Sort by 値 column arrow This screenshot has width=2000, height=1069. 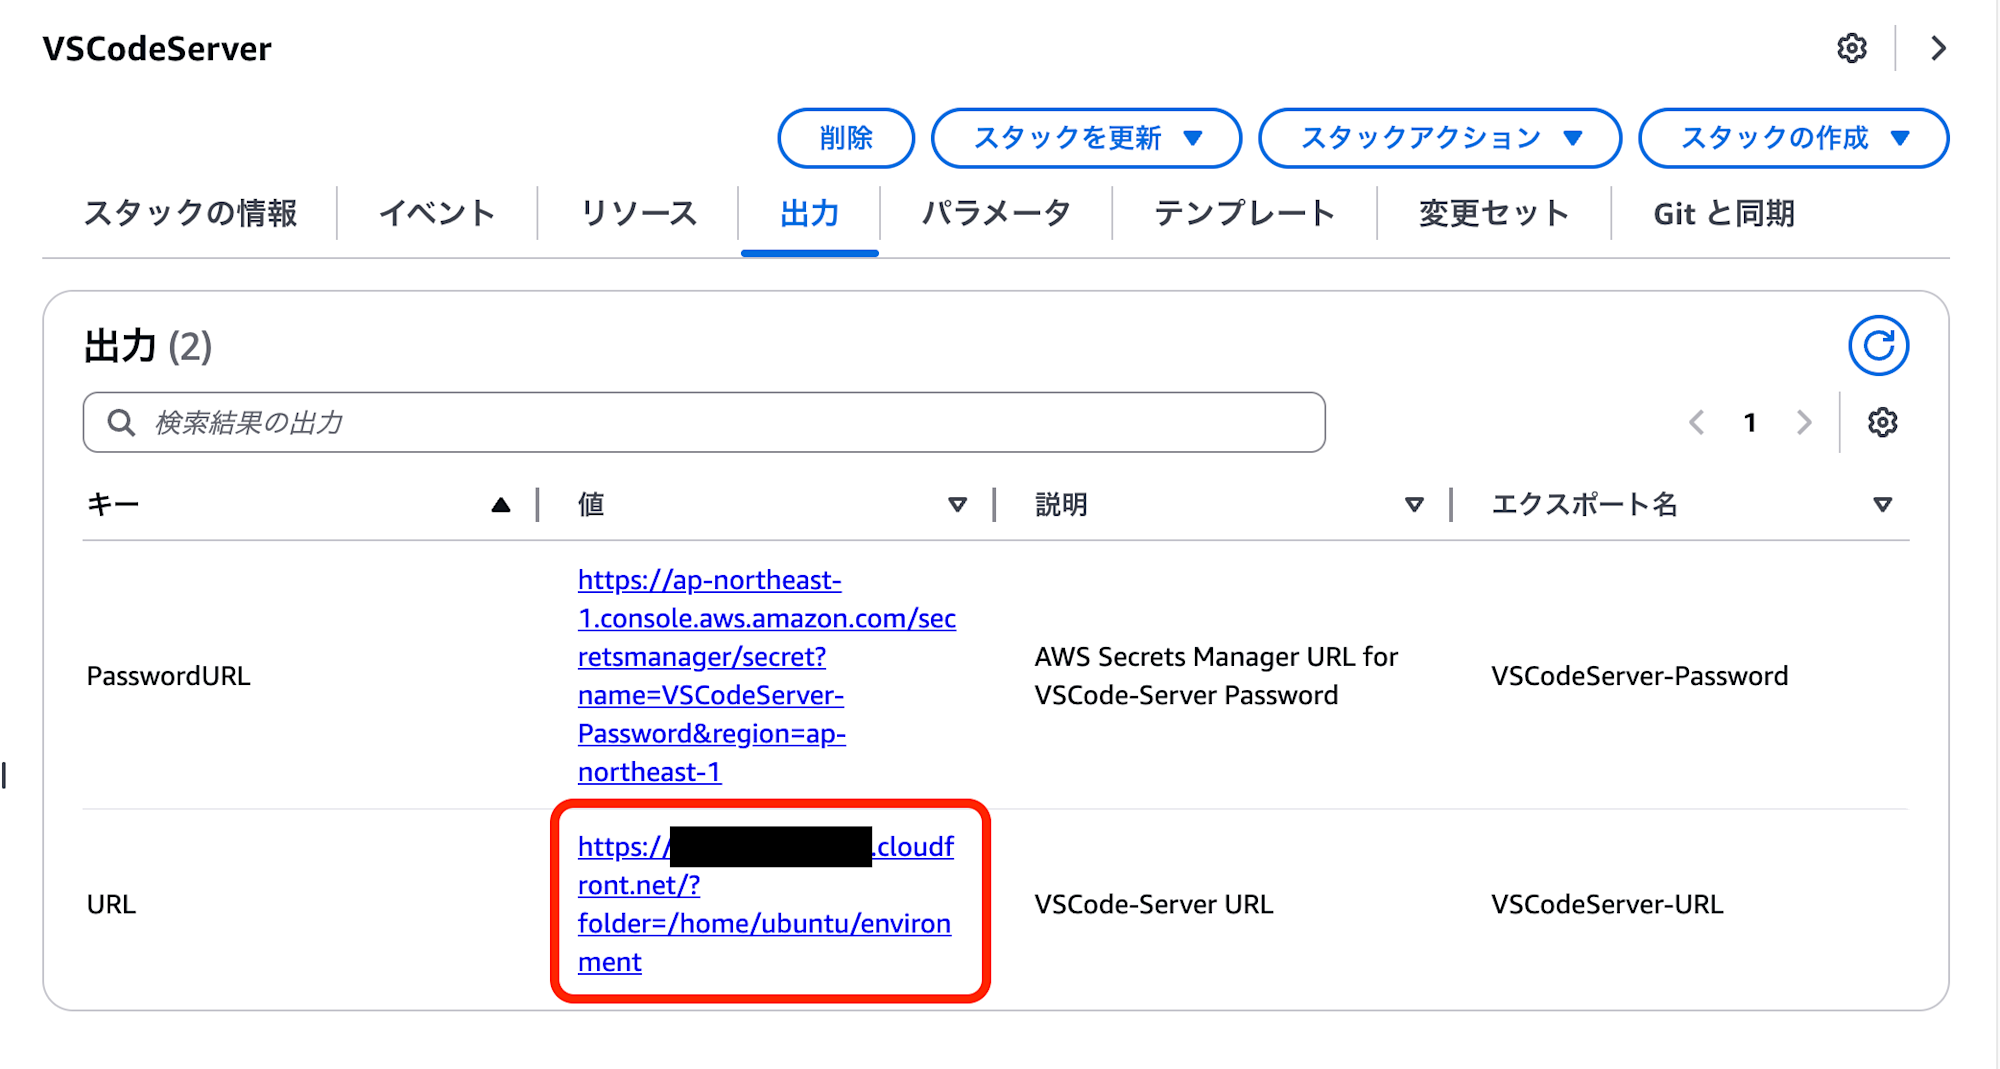tap(957, 505)
